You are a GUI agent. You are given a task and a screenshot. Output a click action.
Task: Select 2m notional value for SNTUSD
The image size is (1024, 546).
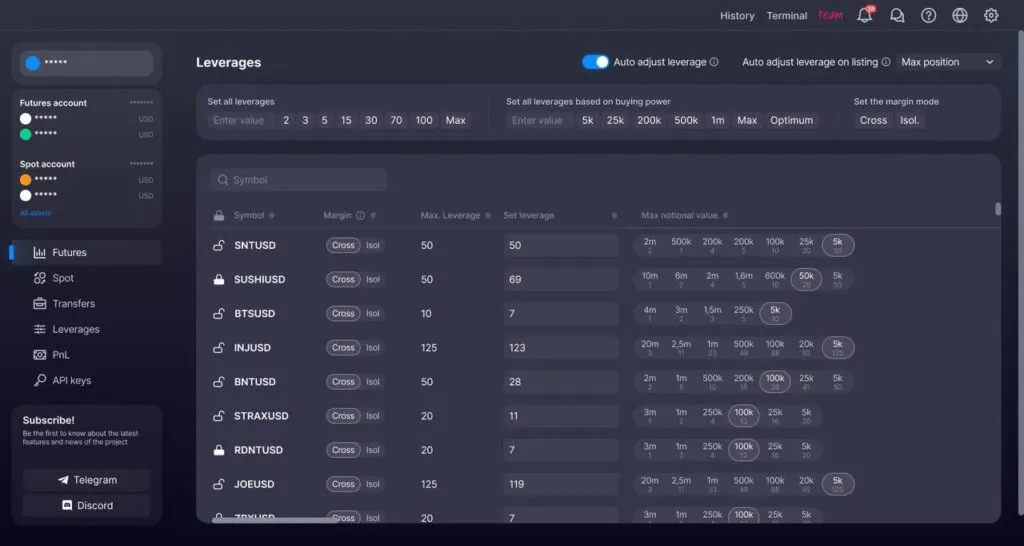[x=650, y=246]
